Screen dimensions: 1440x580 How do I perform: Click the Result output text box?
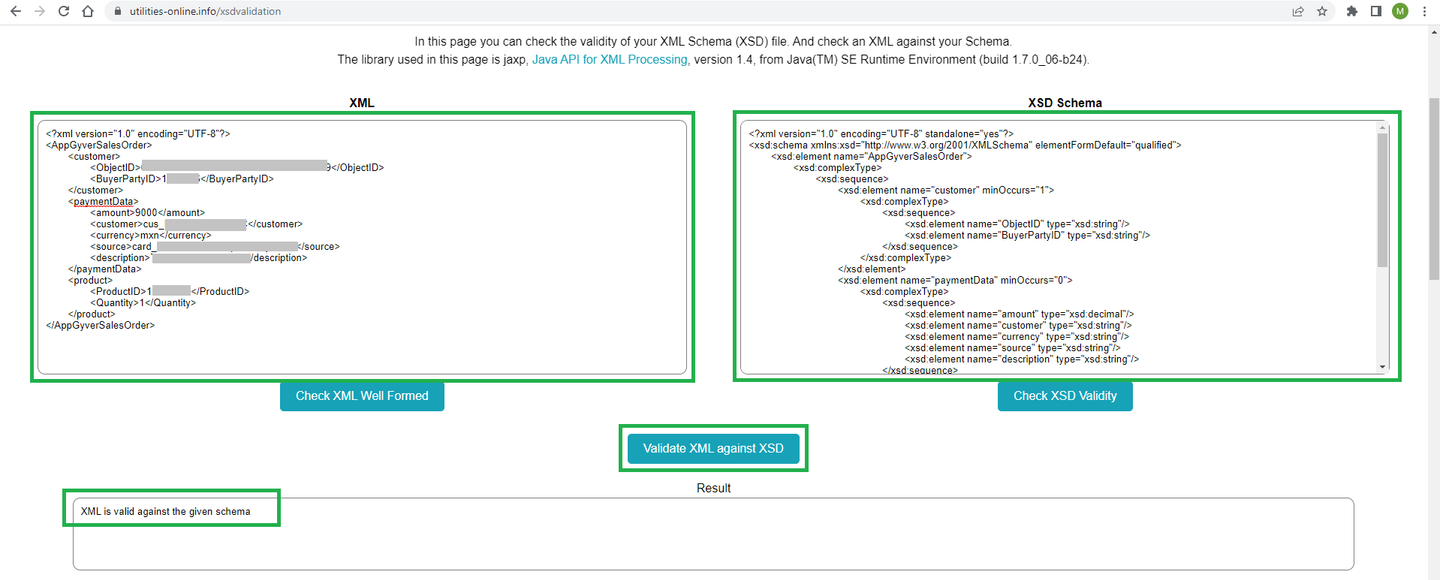pyautogui.click(x=713, y=534)
